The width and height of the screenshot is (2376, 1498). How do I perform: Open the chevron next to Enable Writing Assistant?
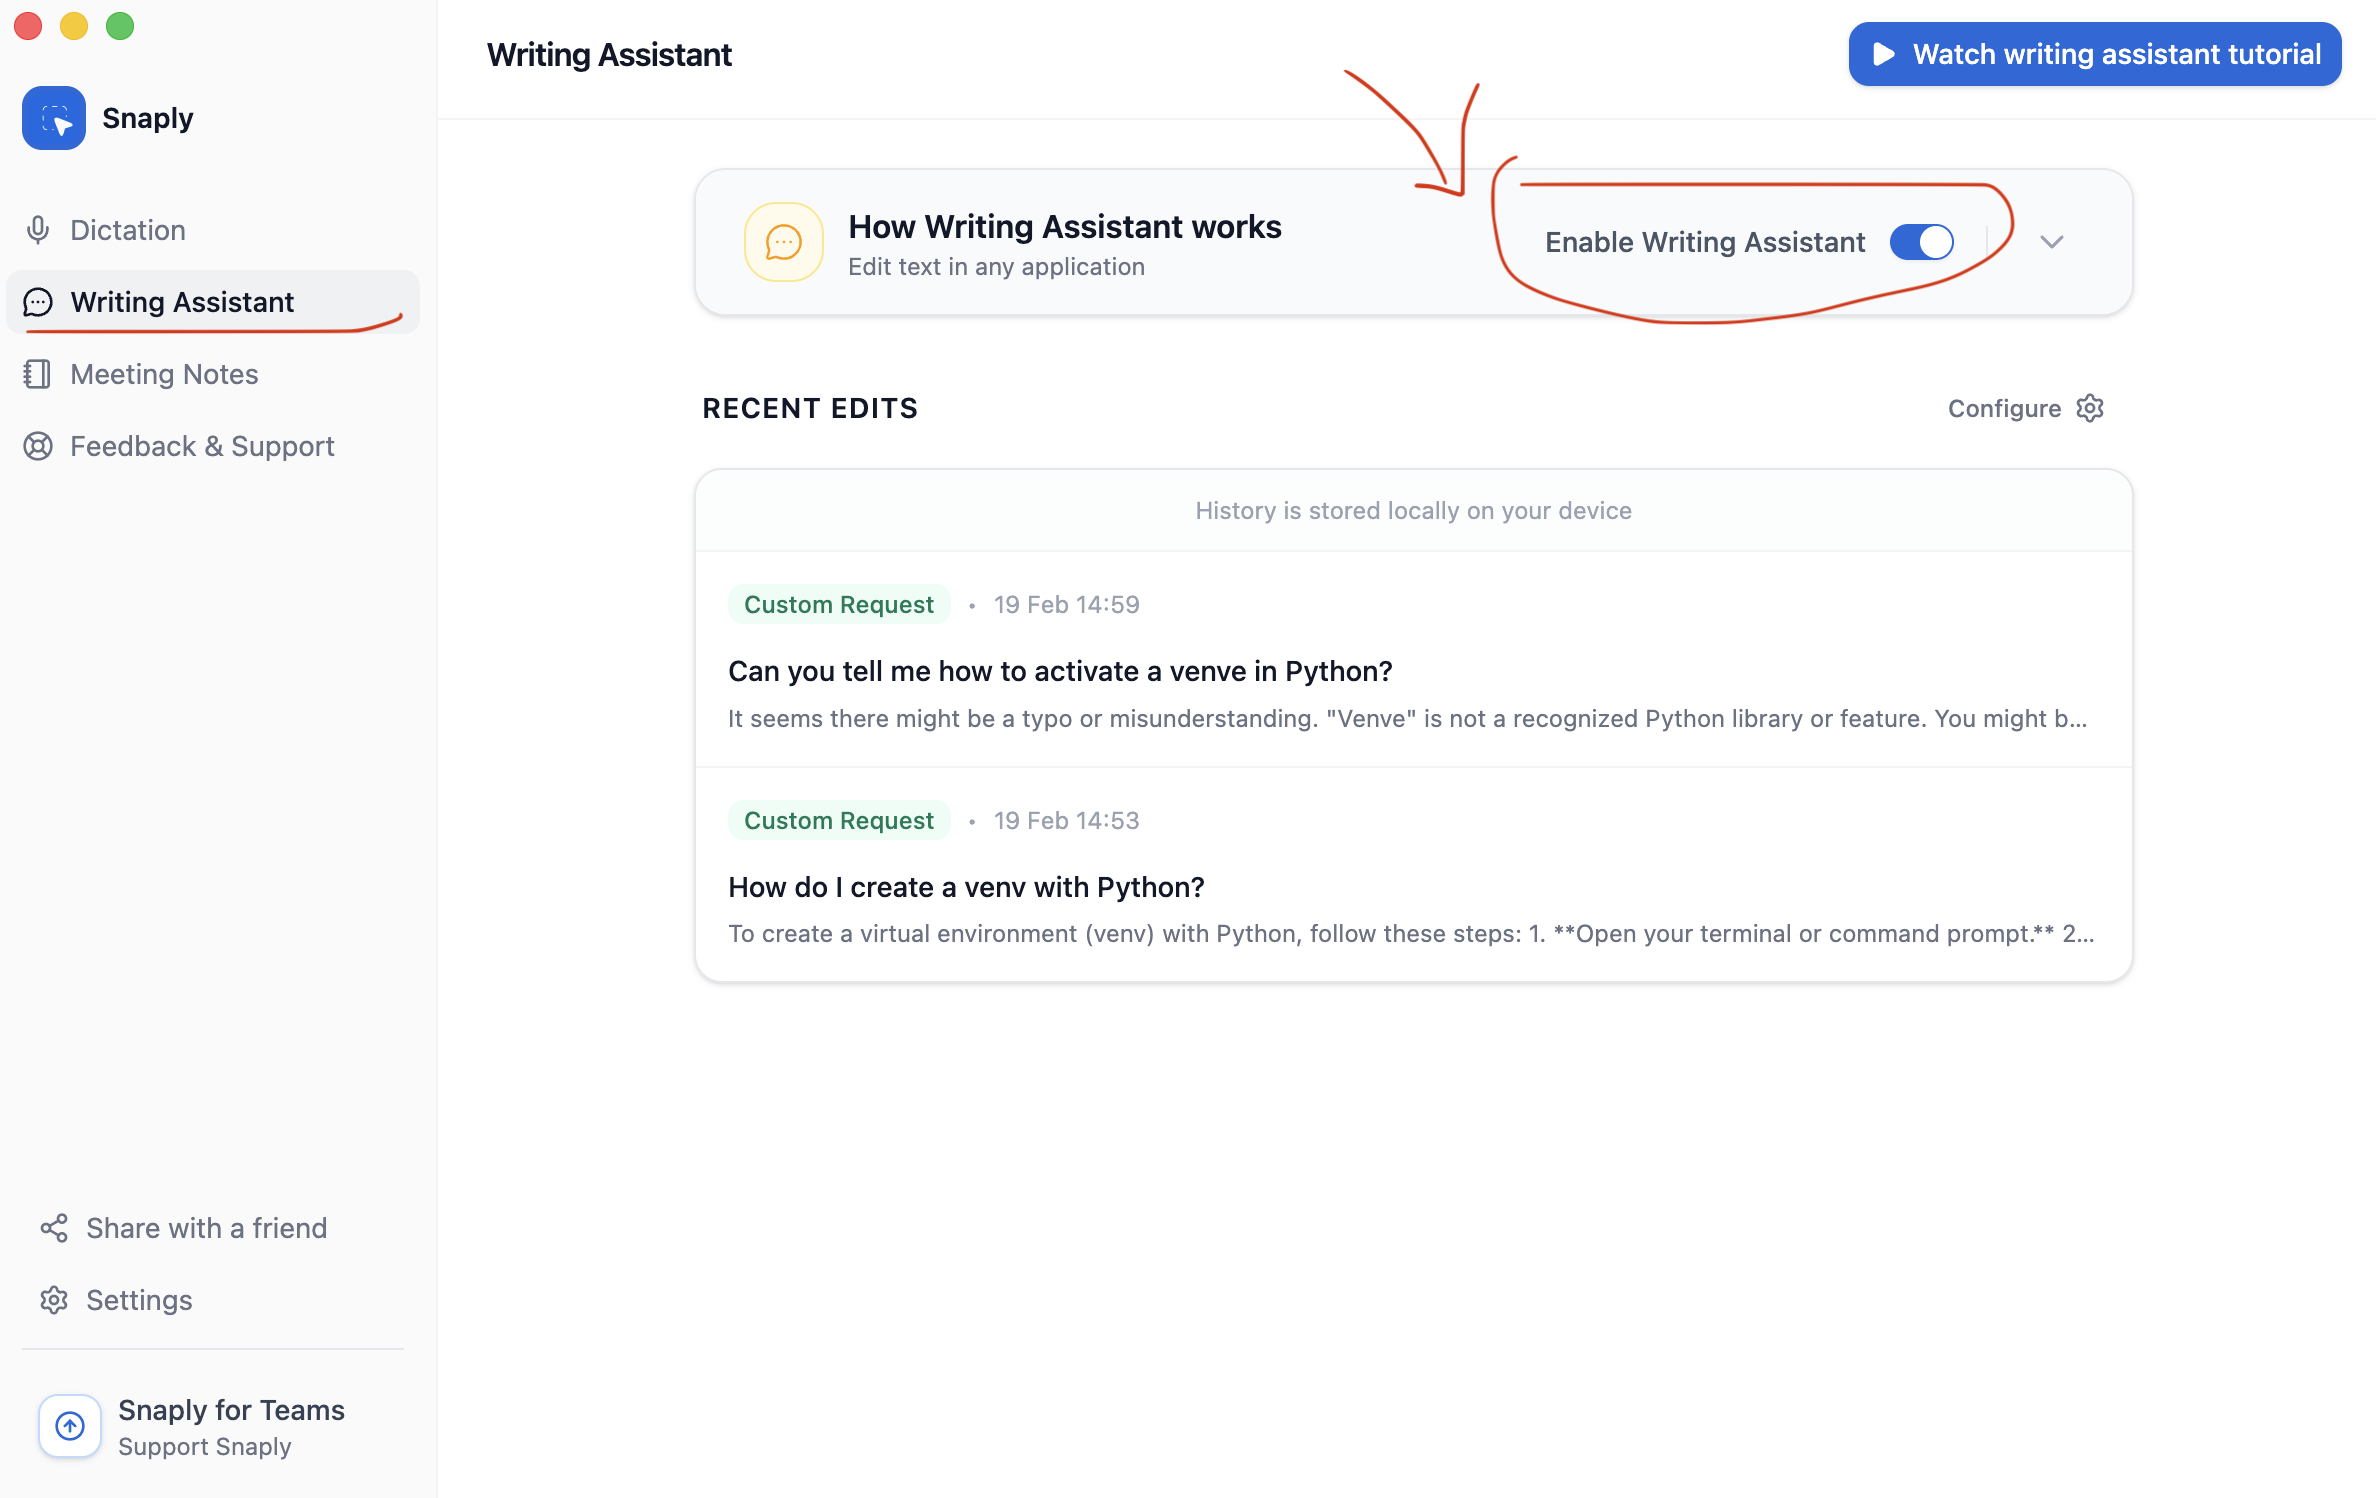[2052, 241]
